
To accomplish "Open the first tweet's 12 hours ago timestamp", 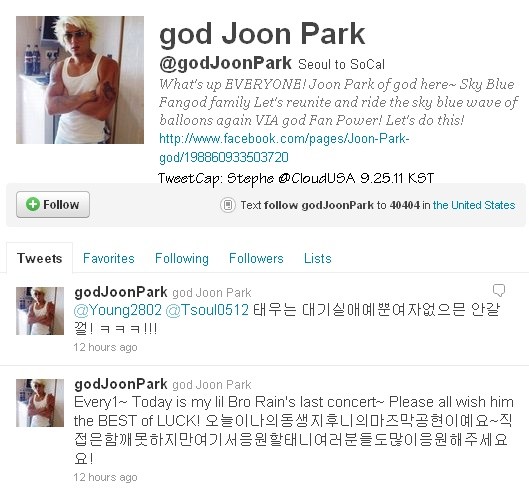I will pos(105,347).
